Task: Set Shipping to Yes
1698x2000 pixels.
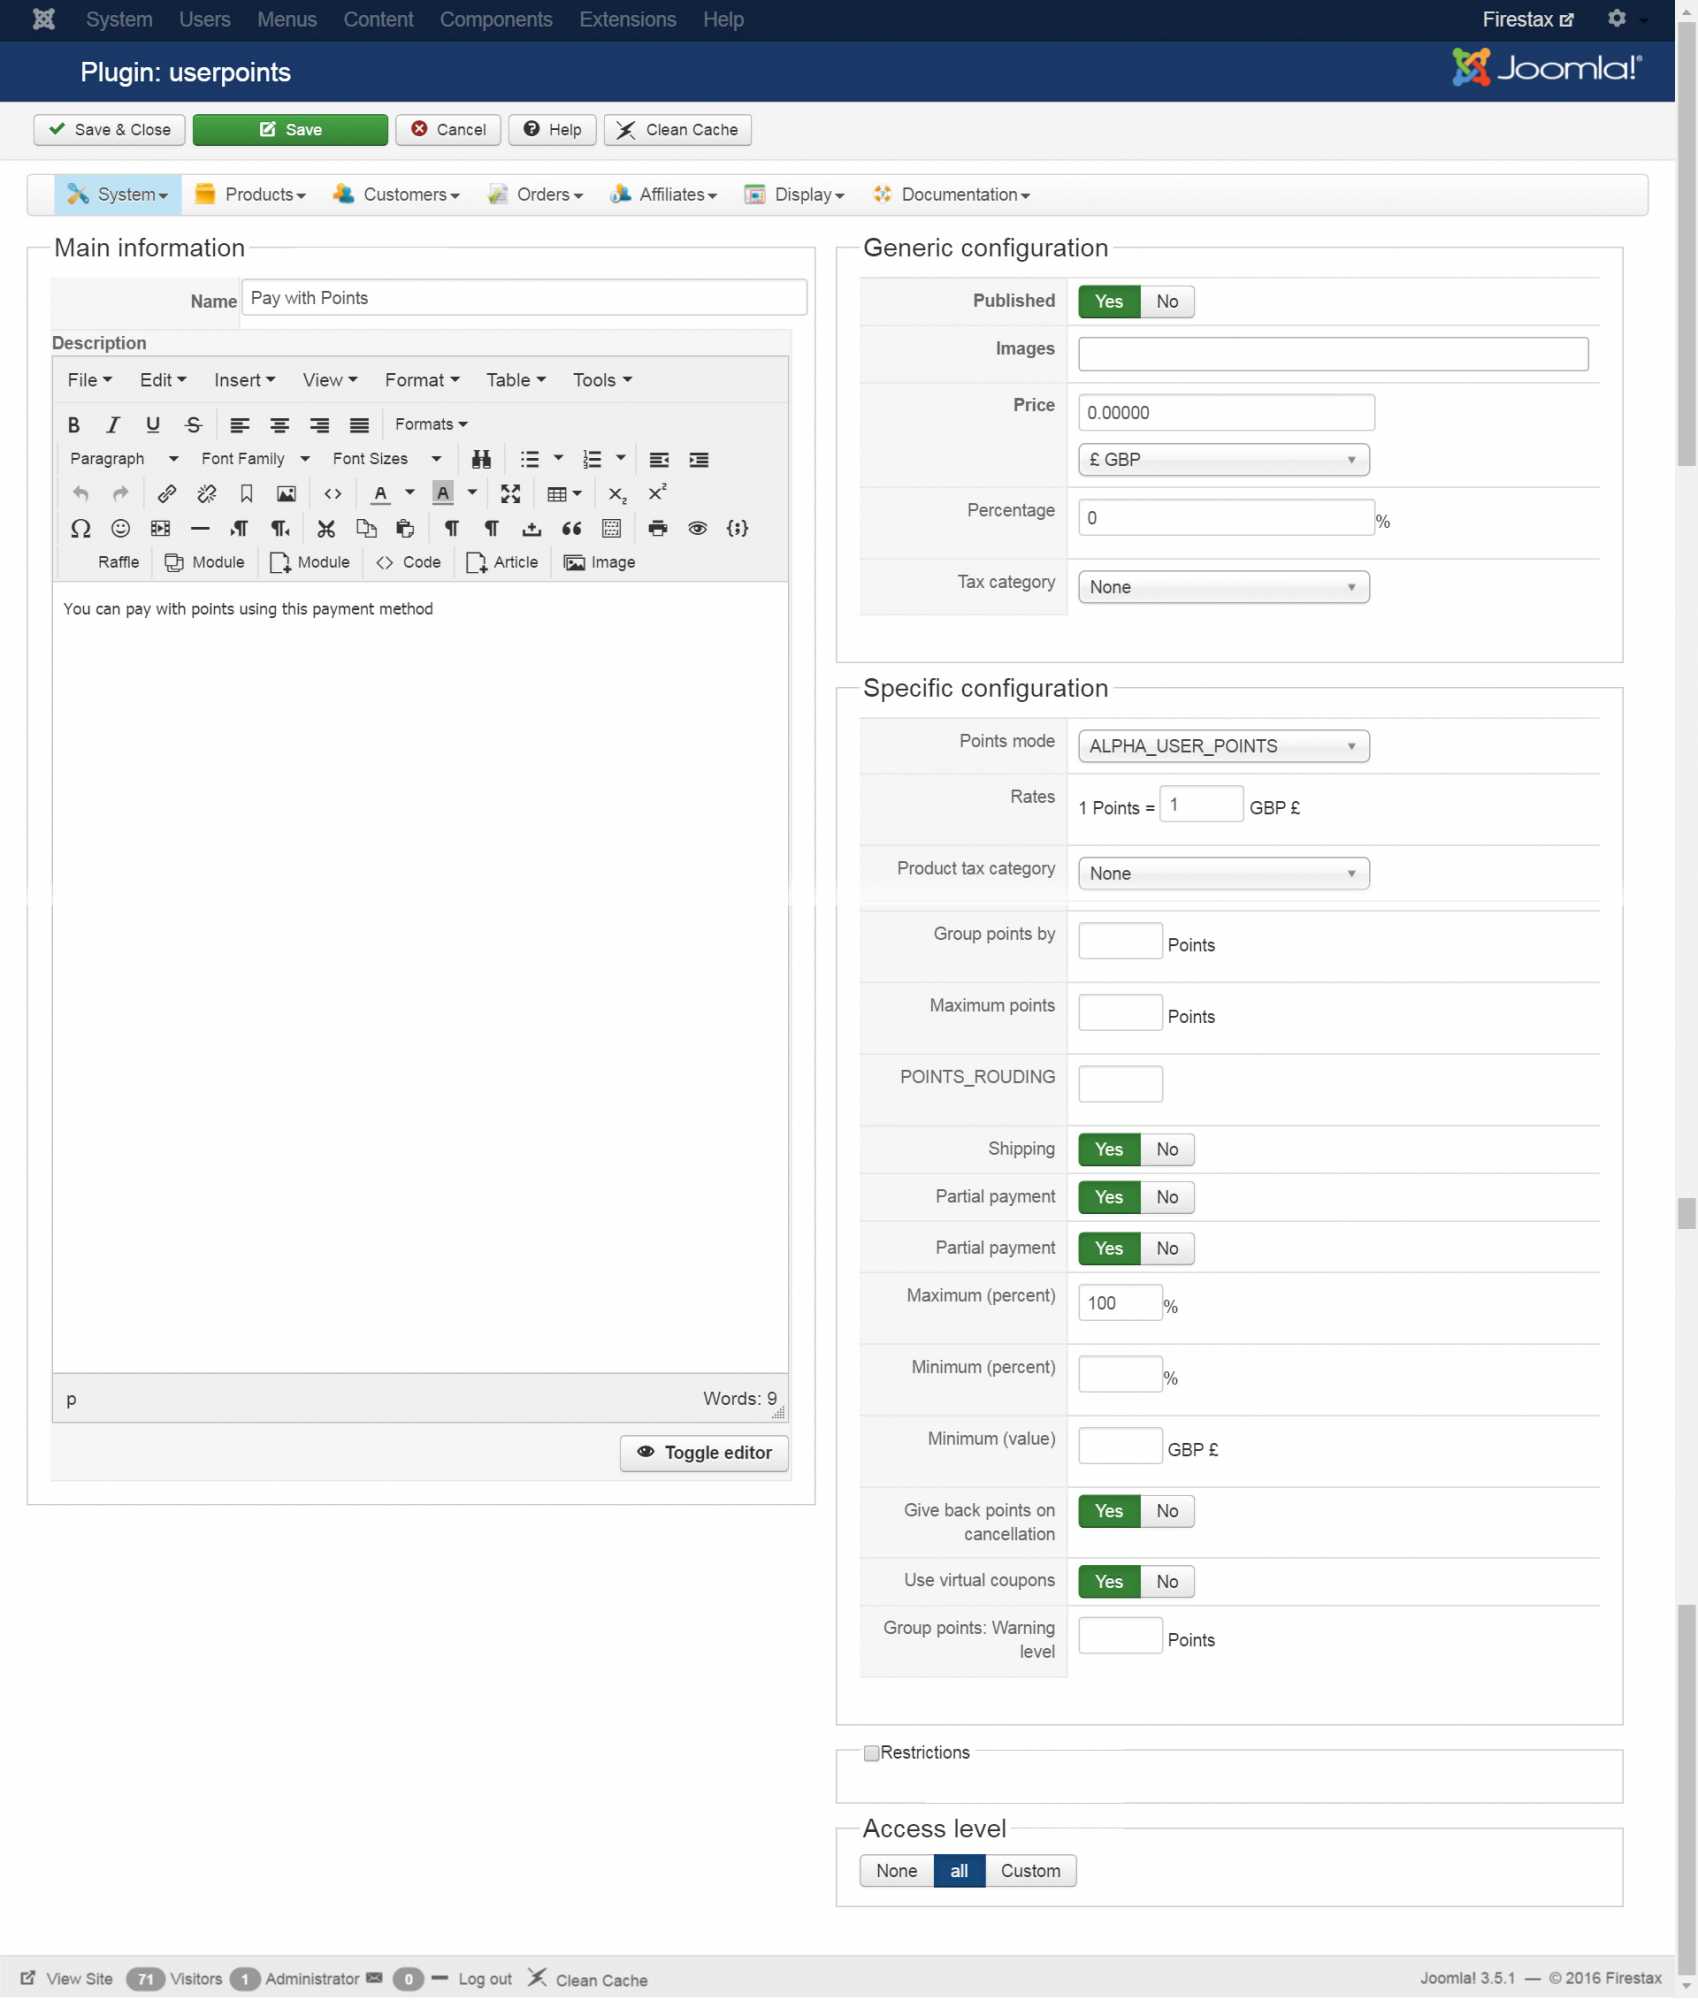Action: pos(1109,1150)
